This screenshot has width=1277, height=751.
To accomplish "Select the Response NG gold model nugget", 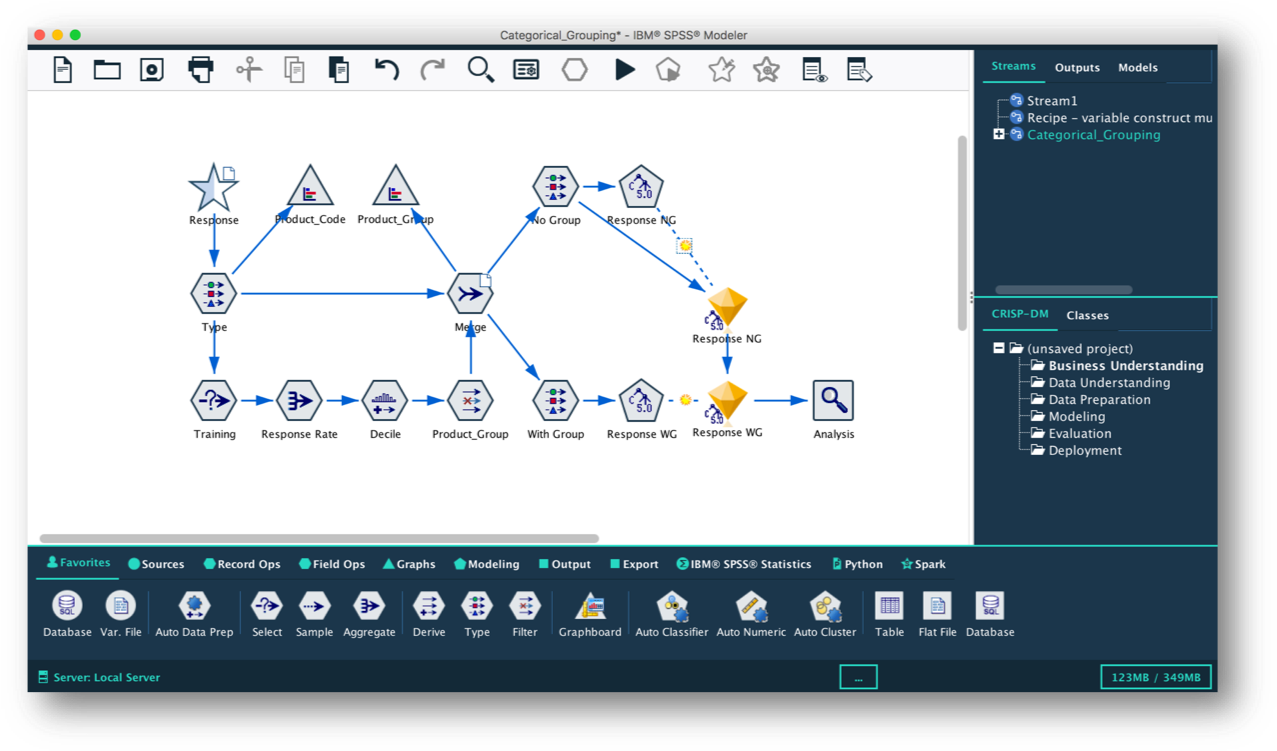I will (x=727, y=309).
